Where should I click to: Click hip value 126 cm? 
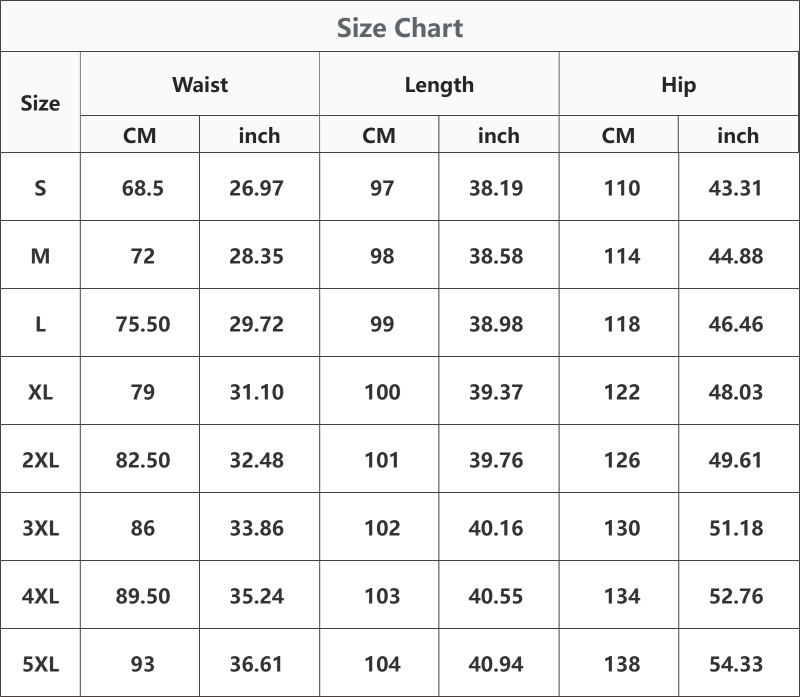pyautogui.click(x=621, y=460)
